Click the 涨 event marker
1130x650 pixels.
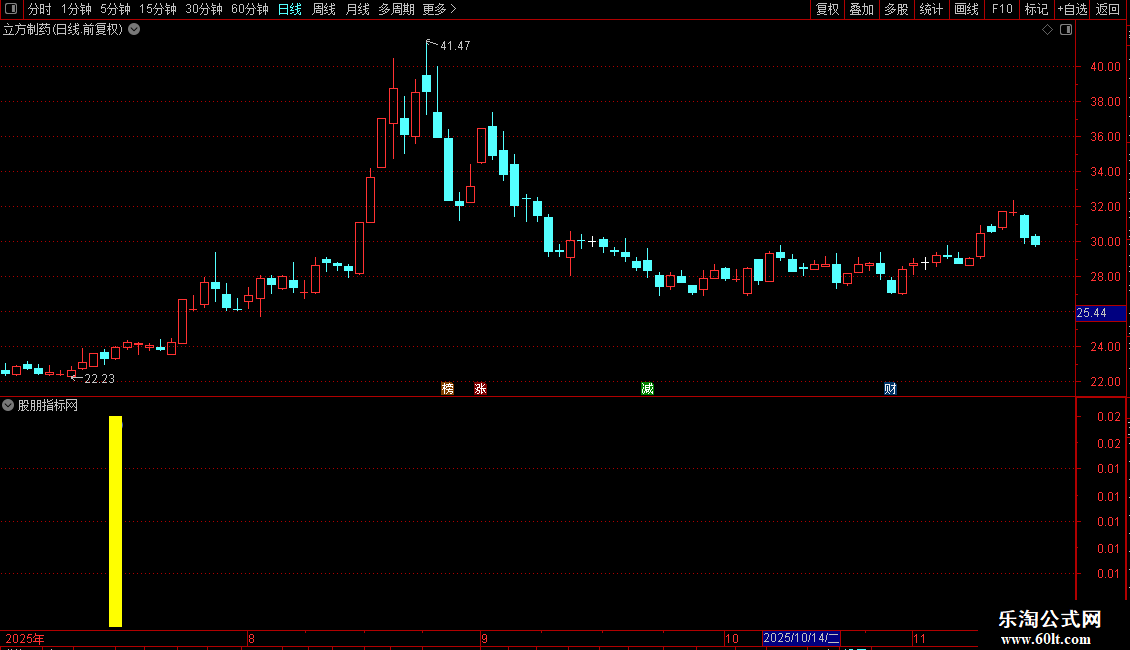[x=480, y=388]
